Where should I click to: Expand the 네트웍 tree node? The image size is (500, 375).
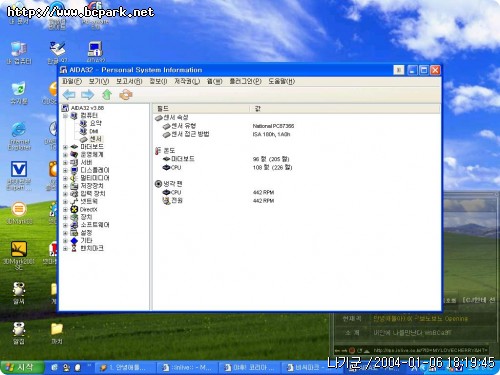tap(65, 202)
